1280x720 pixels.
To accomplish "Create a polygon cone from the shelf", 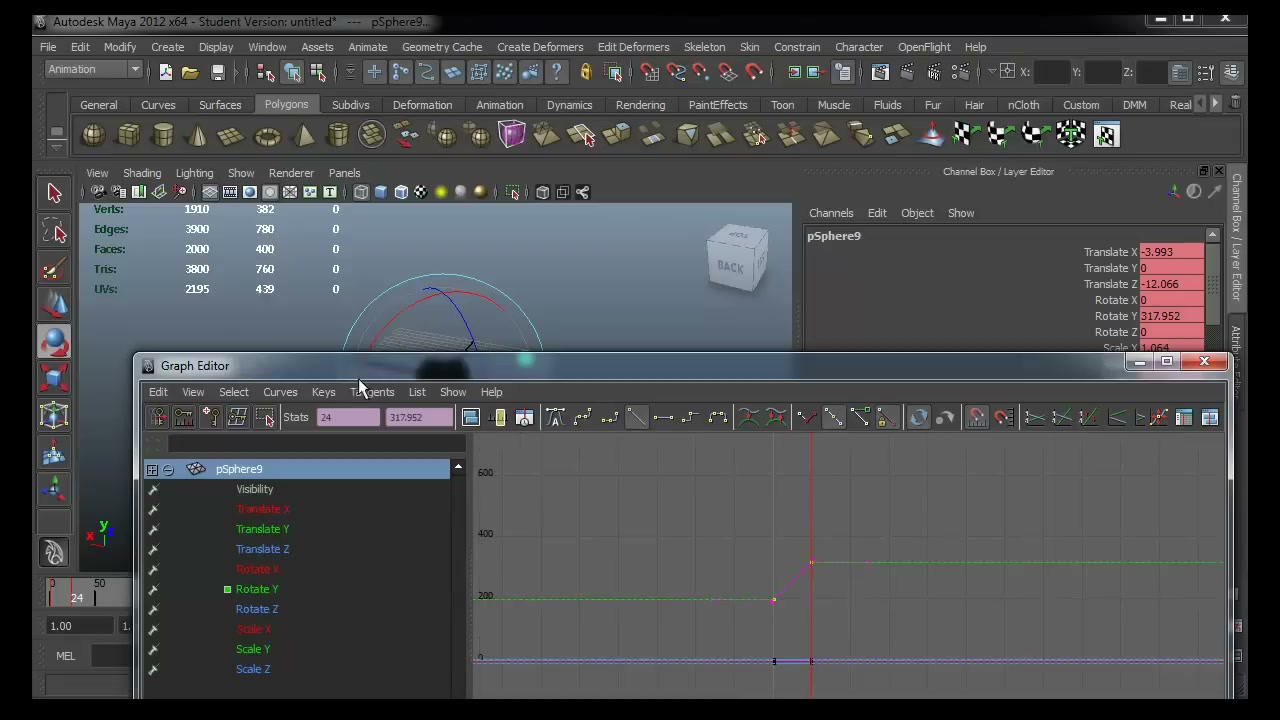I will (197, 135).
